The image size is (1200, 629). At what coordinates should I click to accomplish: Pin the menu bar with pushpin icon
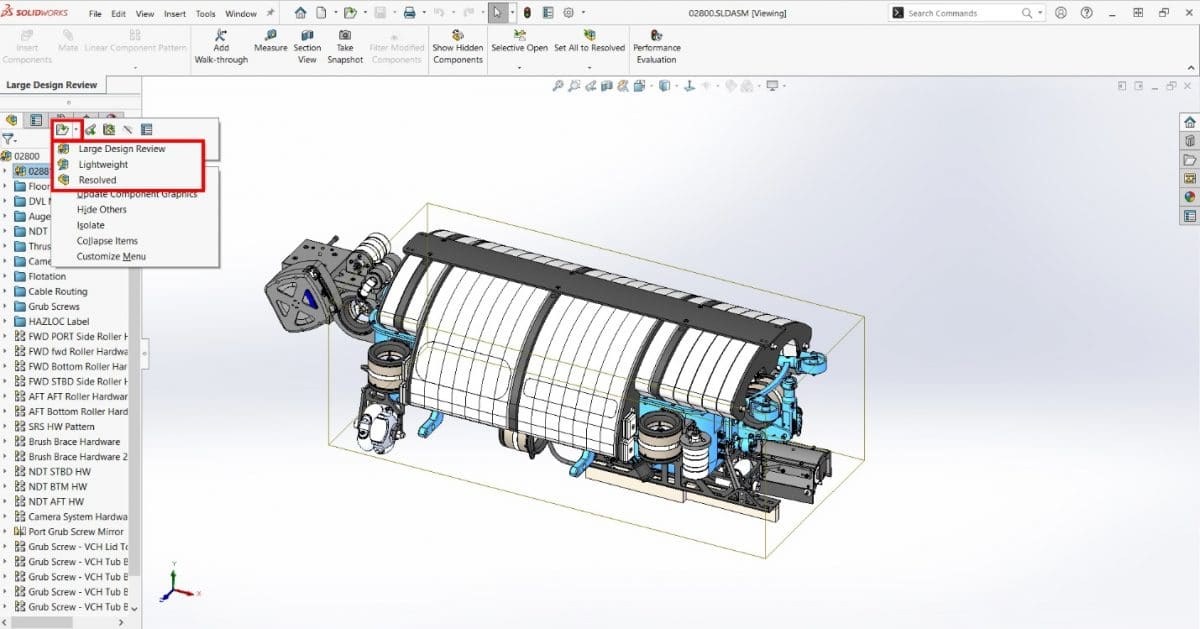coord(271,14)
